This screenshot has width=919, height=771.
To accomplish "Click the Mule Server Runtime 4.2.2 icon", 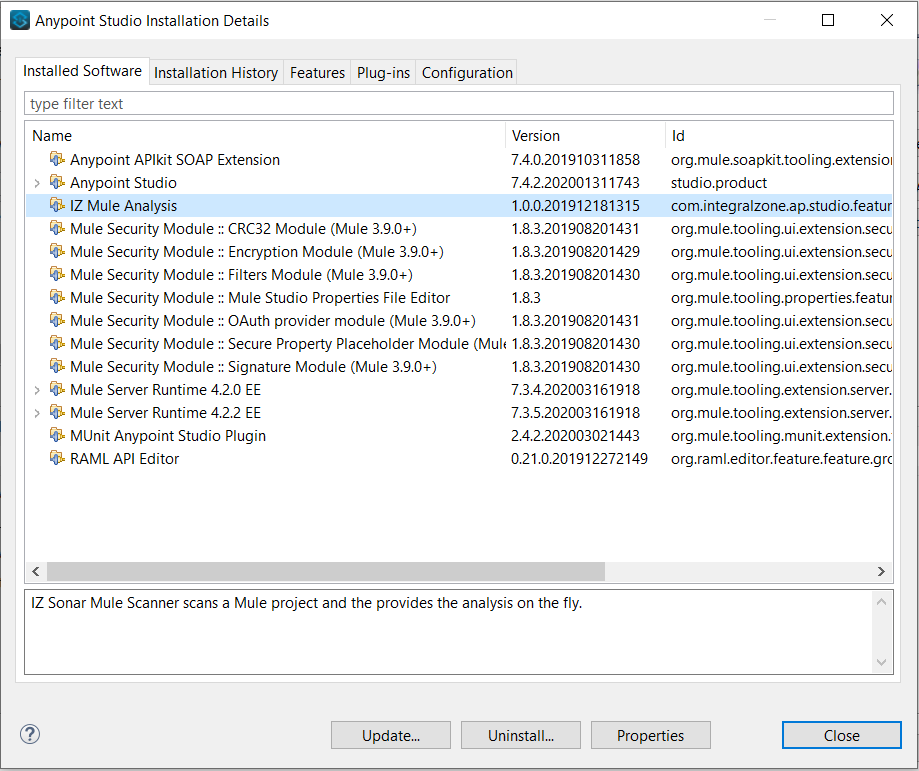I will [57, 412].
